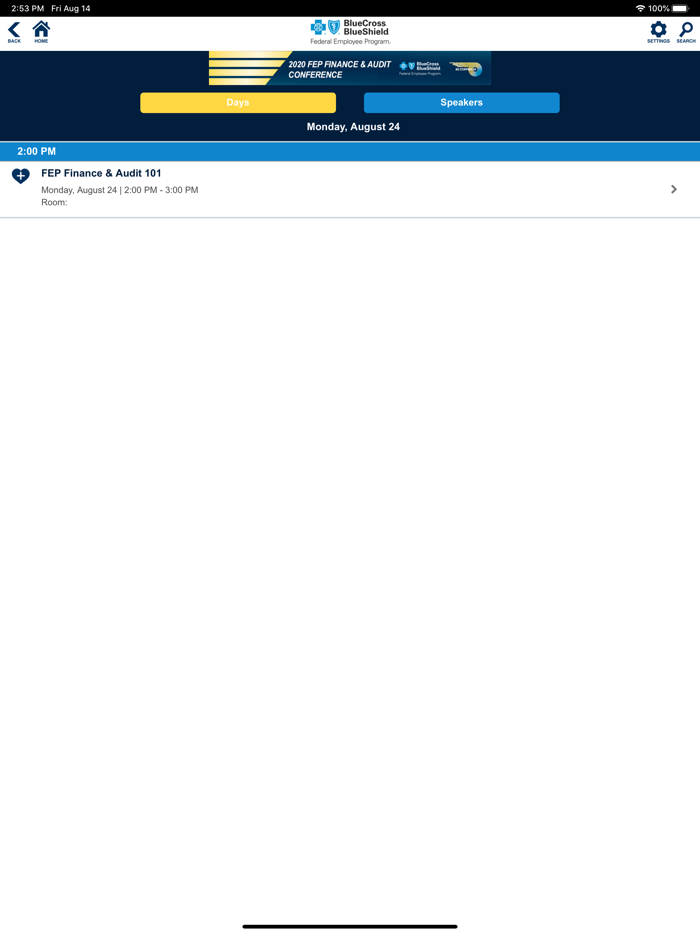Add FEP Finance & Audit 101 to favorites

pyautogui.click(x=21, y=176)
